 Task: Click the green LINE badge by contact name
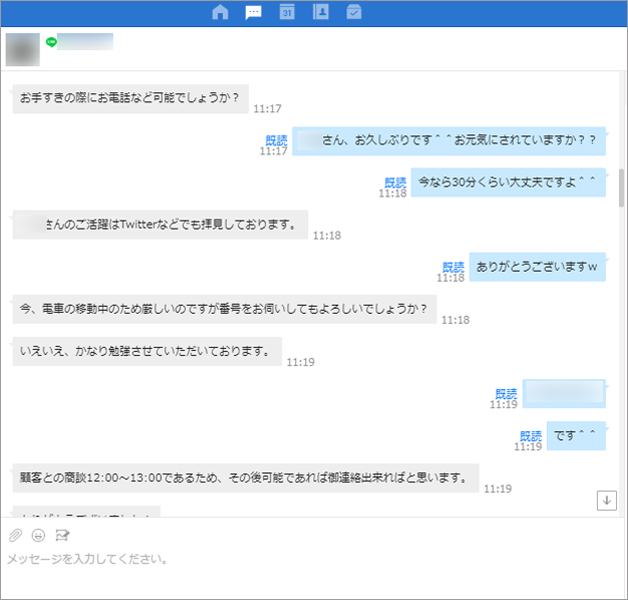click(51, 42)
